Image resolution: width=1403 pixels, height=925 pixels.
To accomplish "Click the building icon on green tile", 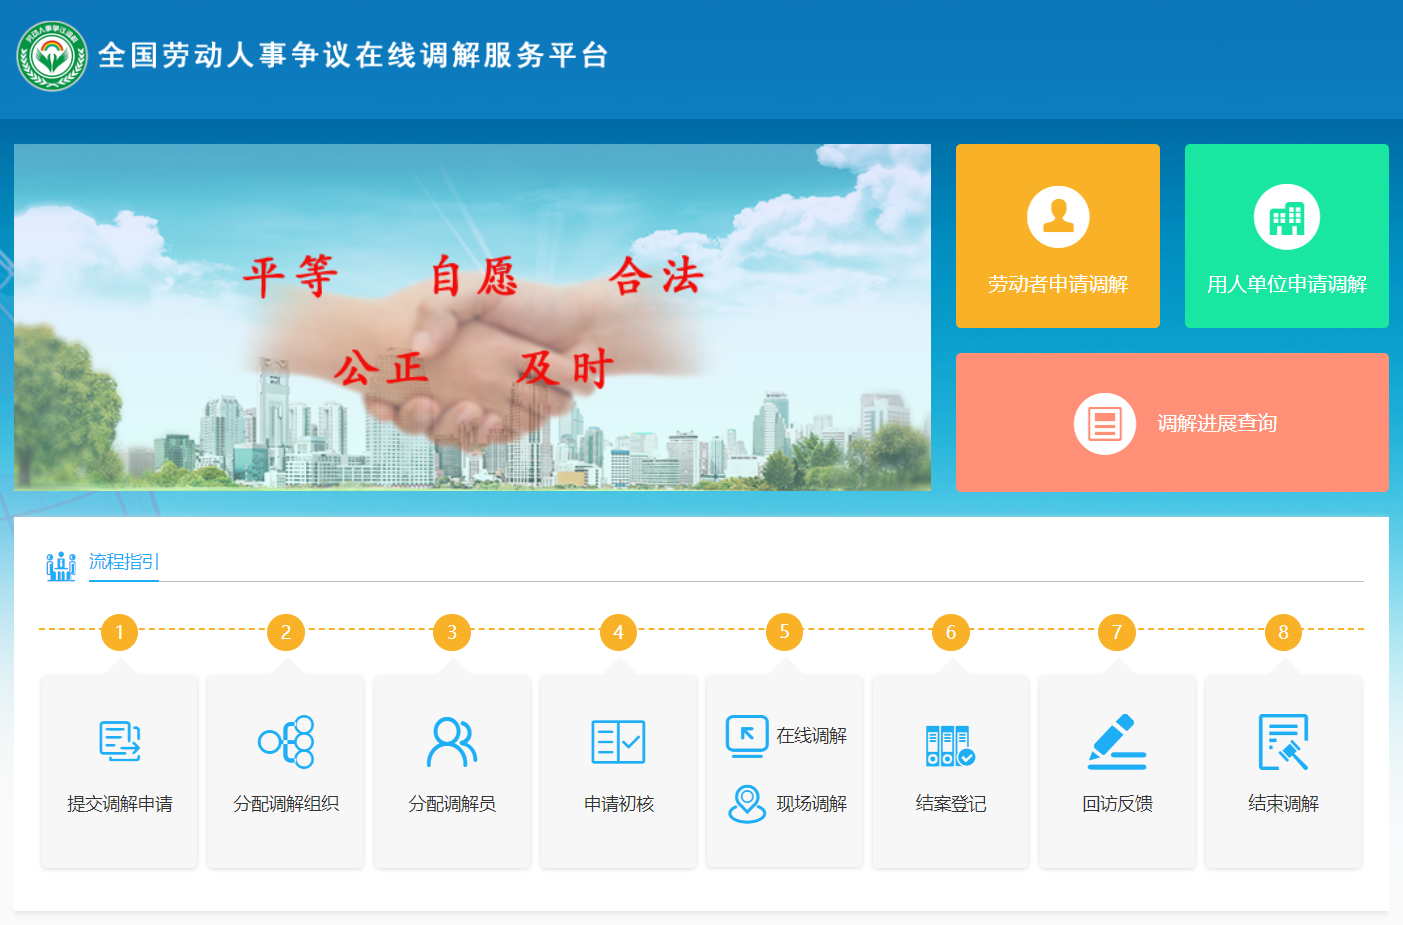I will (1286, 217).
